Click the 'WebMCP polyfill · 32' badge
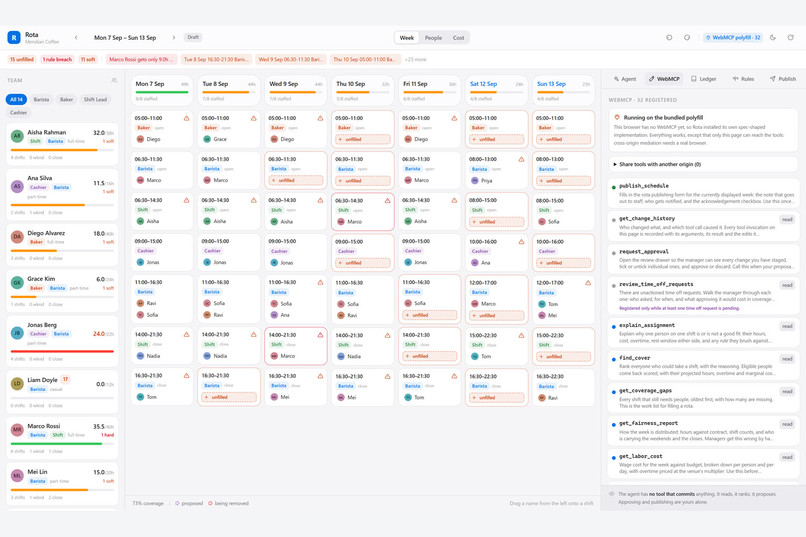This screenshot has height=537, width=806. tap(733, 38)
